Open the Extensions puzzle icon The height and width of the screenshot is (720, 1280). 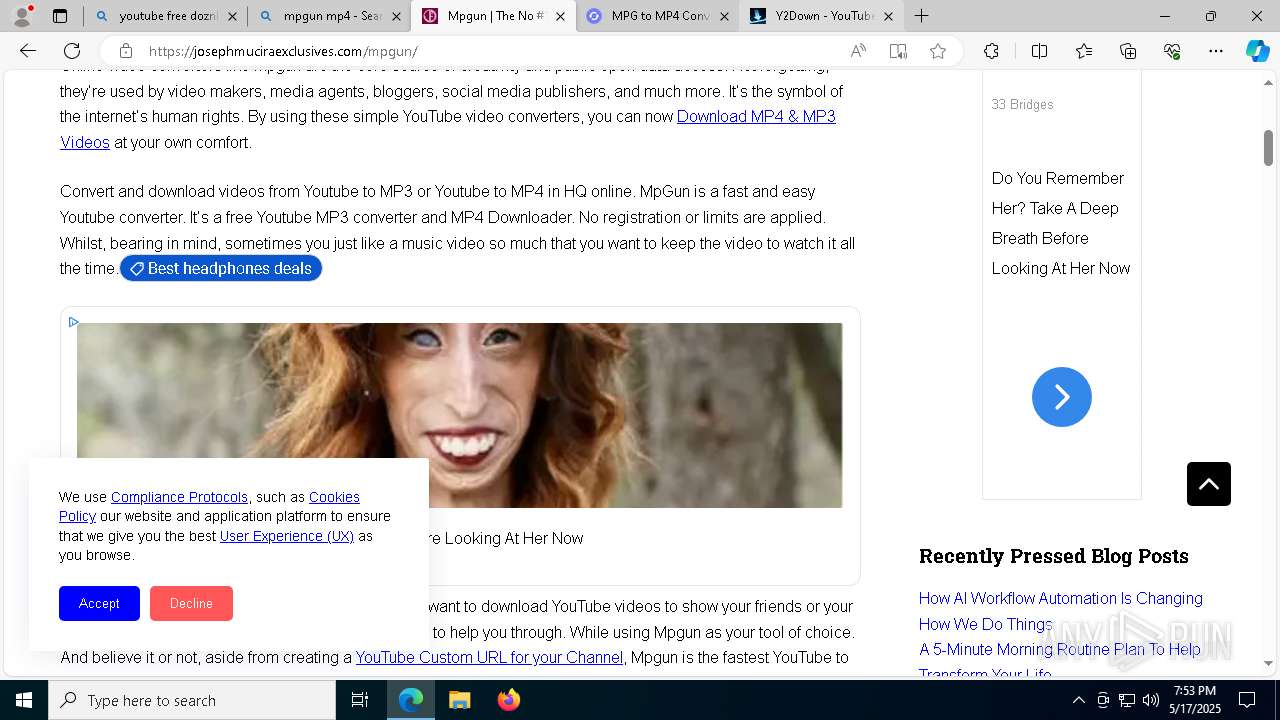pyautogui.click(x=991, y=51)
